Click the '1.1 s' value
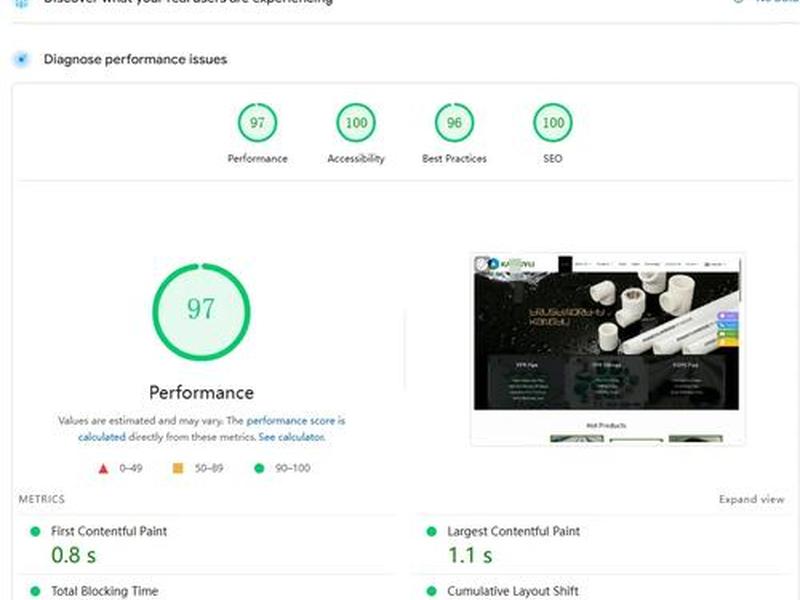 coord(470,555)
